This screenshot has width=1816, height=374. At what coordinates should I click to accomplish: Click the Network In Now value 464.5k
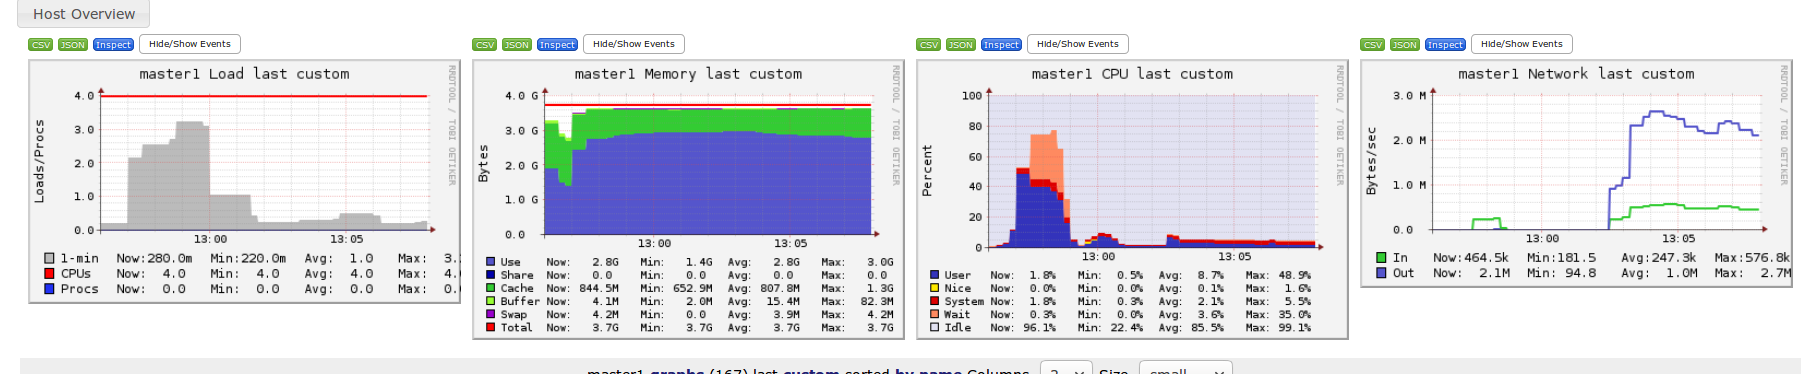click(1486, 258)
